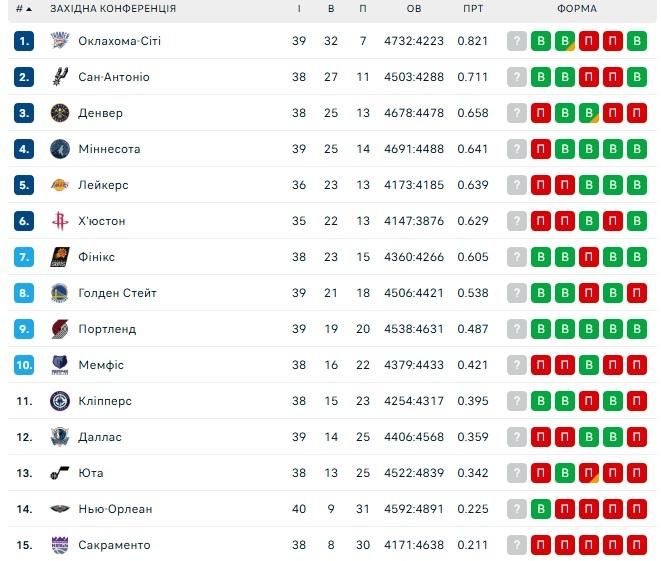Click the rank 10 badge for Мемфіс

[x=24, y=365]
